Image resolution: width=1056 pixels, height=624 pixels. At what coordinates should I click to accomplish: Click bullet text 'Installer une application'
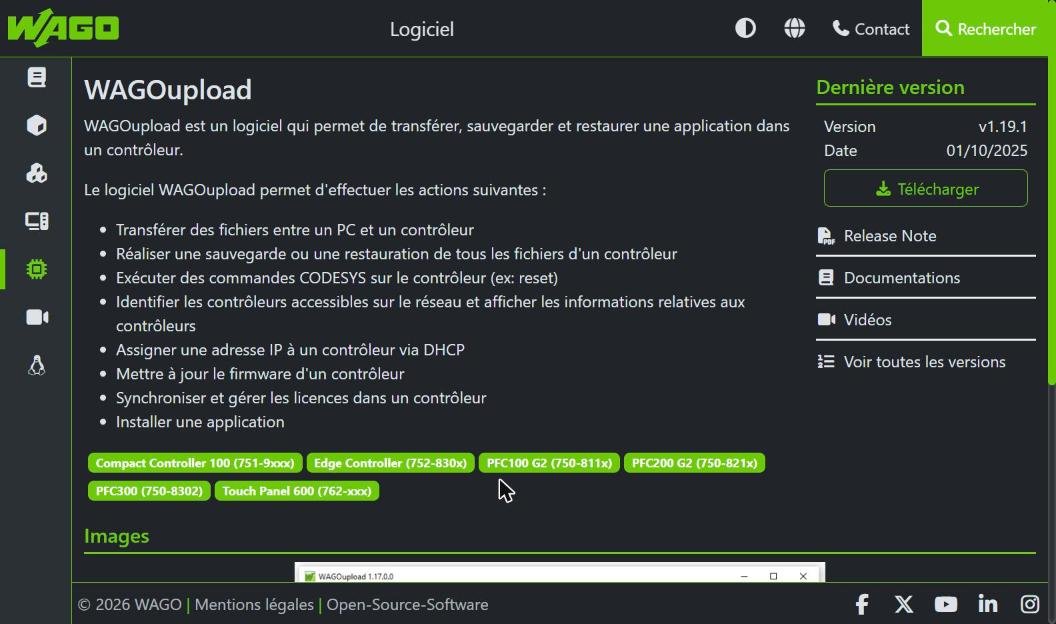[200, 422]
